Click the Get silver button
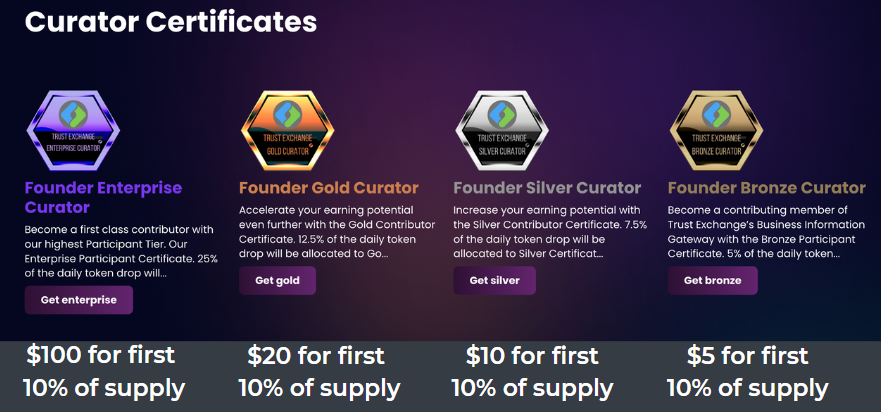 coord(494,280)
